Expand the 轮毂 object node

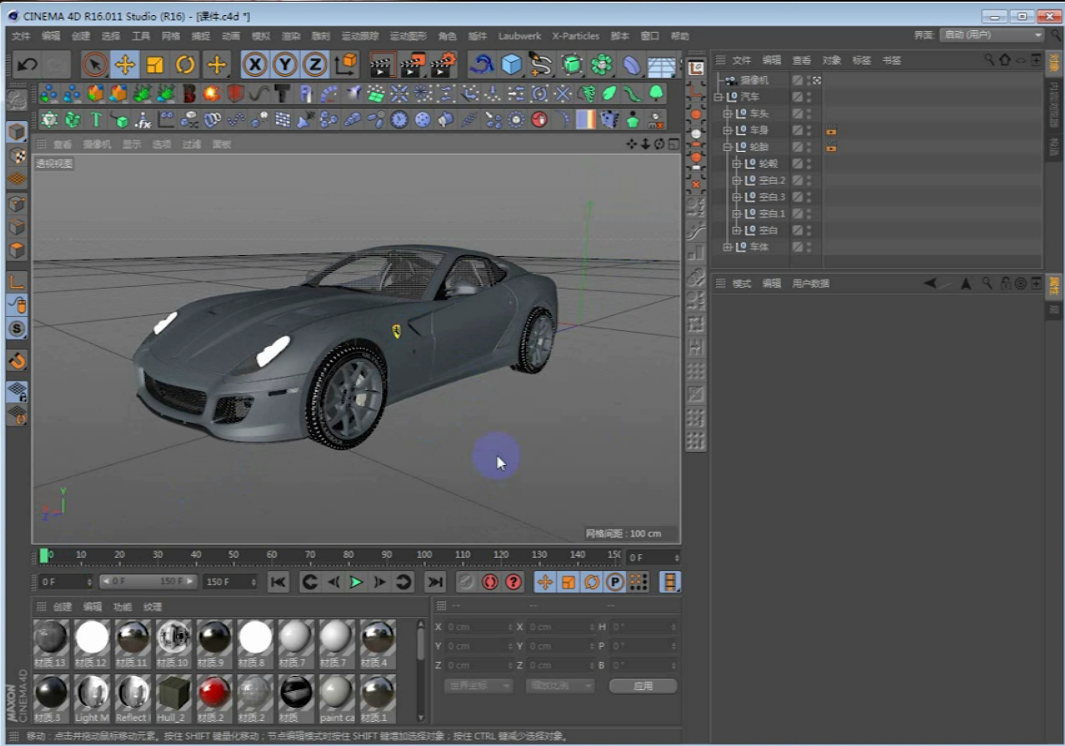pyautogui.click(x=737, y=164)
